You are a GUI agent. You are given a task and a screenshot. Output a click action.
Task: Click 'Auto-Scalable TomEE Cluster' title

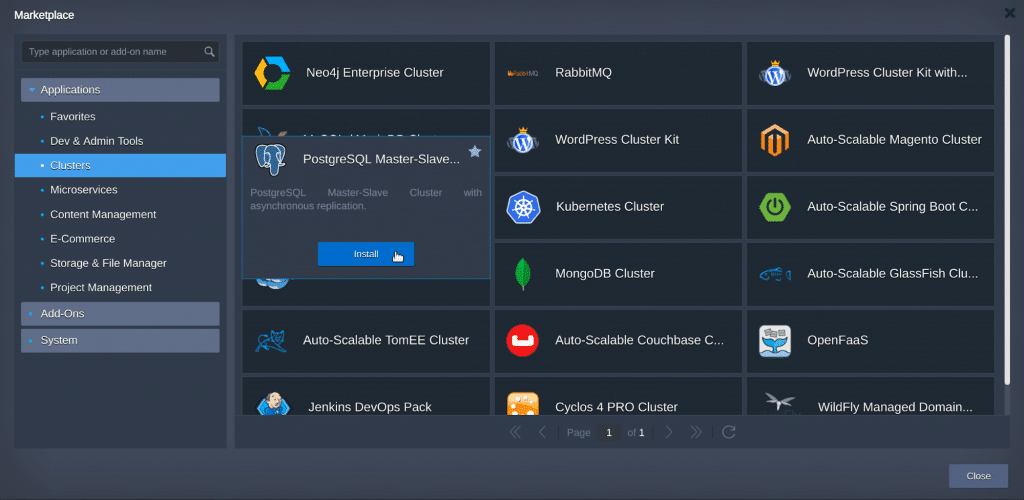pyautogui.click(x=386, y=340)
